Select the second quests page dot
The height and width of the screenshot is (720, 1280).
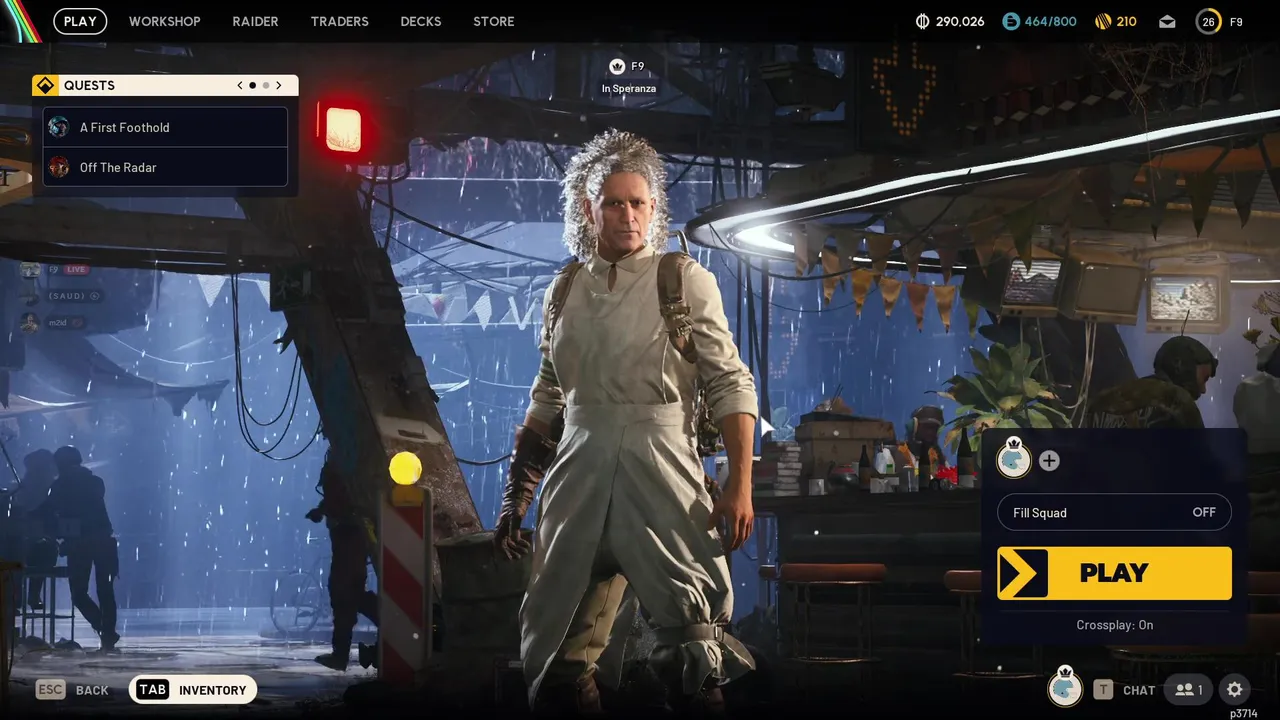pos(265,86)
